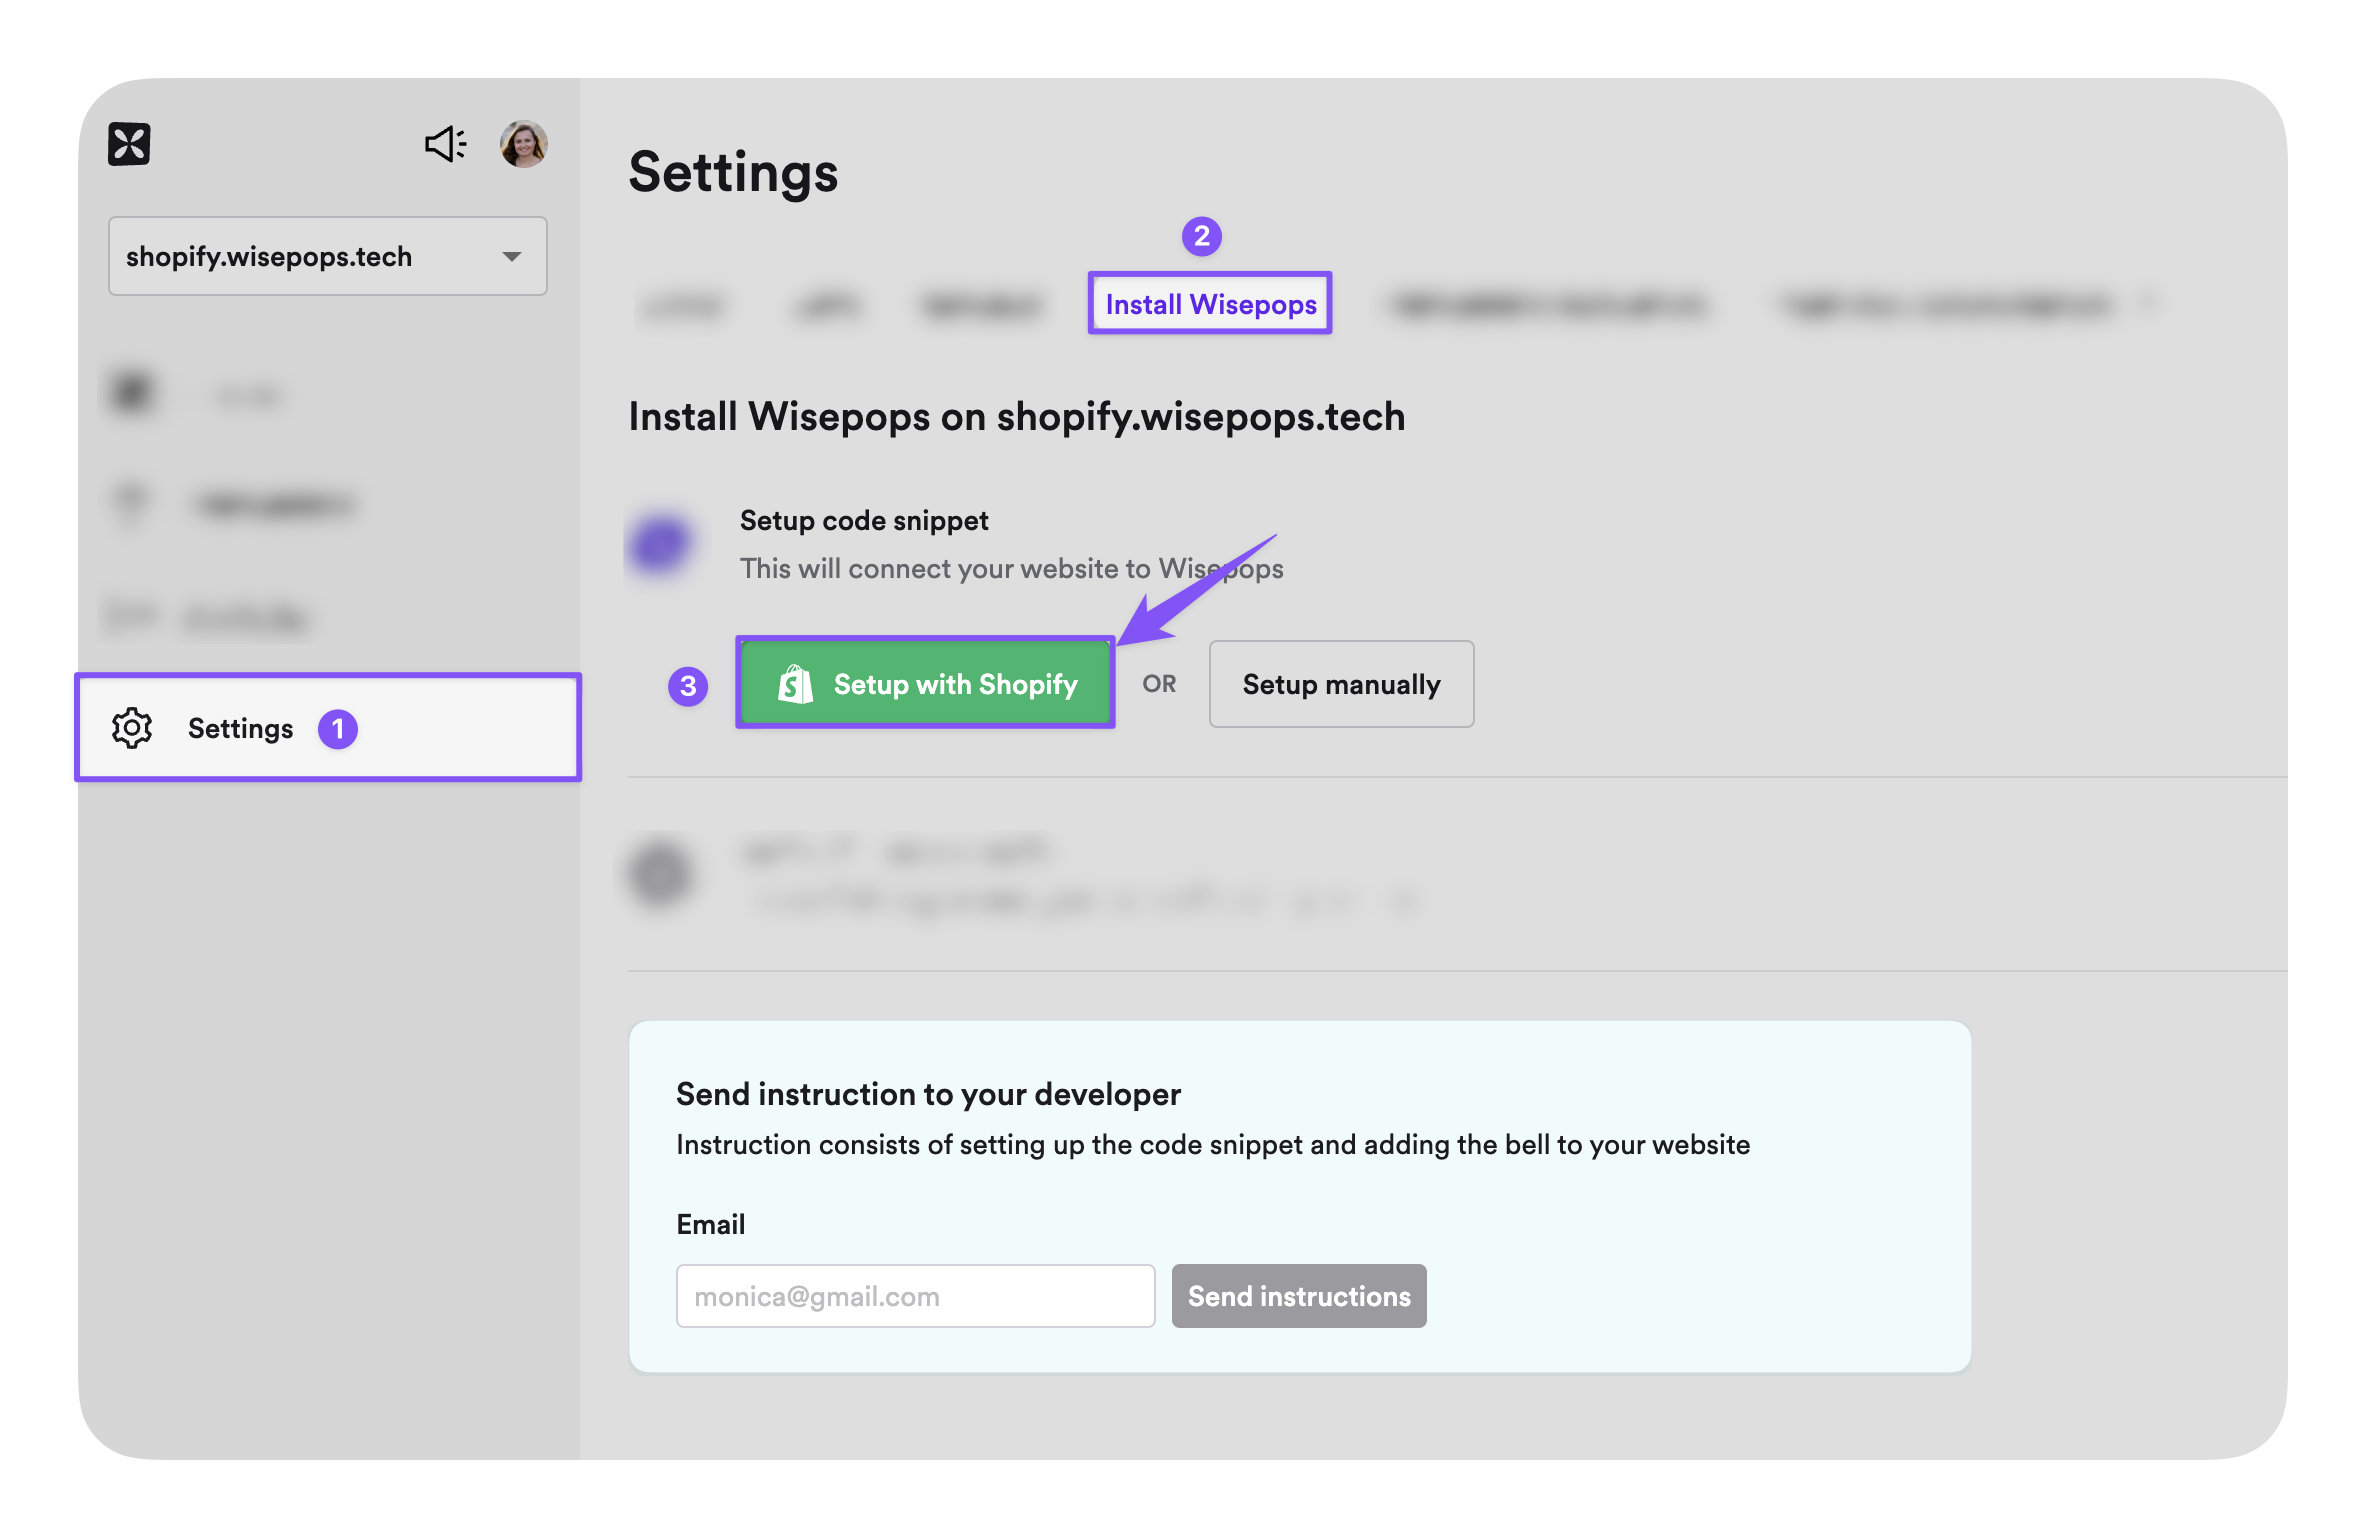Click the developer email input field

point(914,1296)
